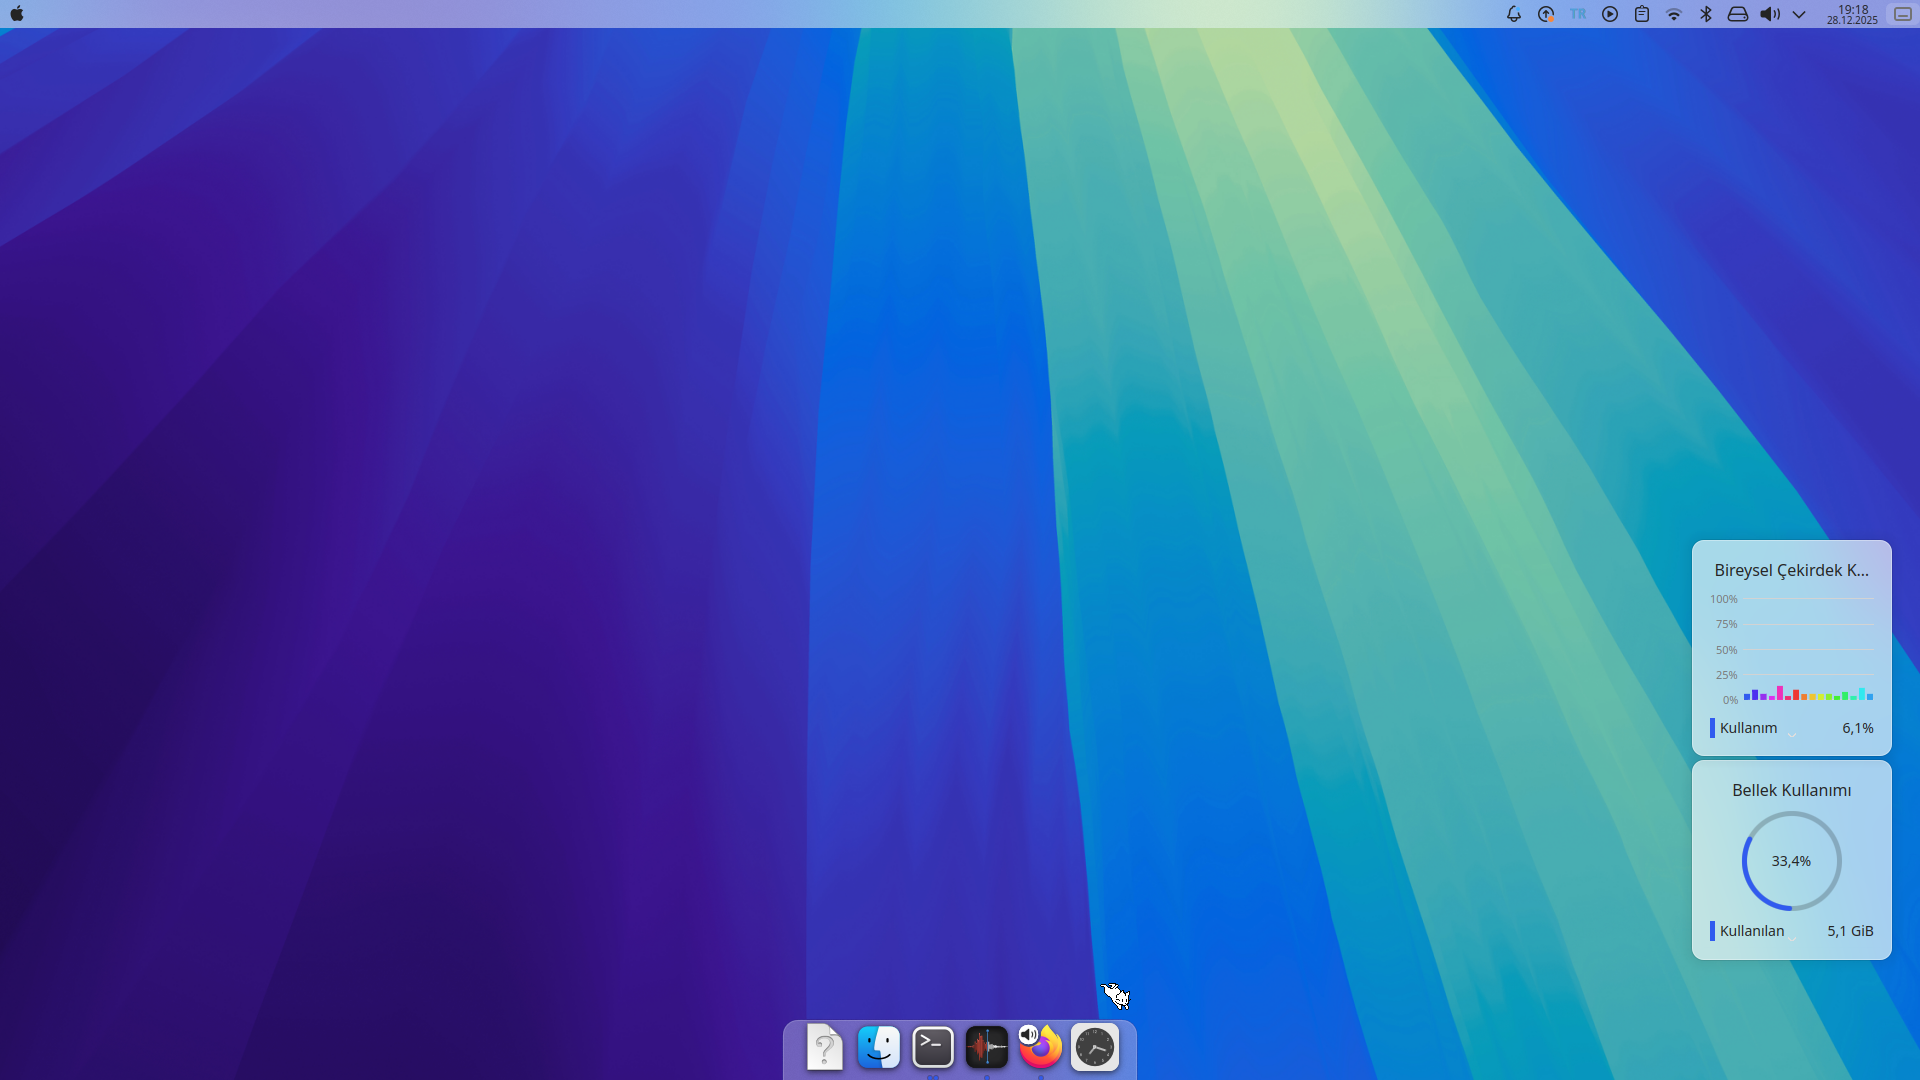The image size is (1920, 1080).
Task: Click the Kullanım label in CPU widget
Action: point(1748,728)
